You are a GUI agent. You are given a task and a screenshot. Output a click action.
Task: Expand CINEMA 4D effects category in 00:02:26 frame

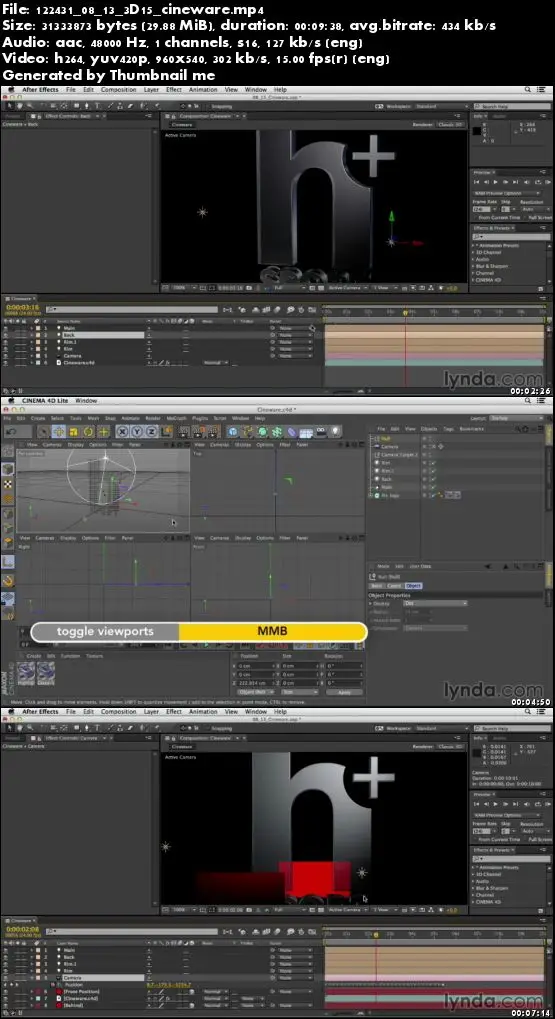[x=474, y=280]
